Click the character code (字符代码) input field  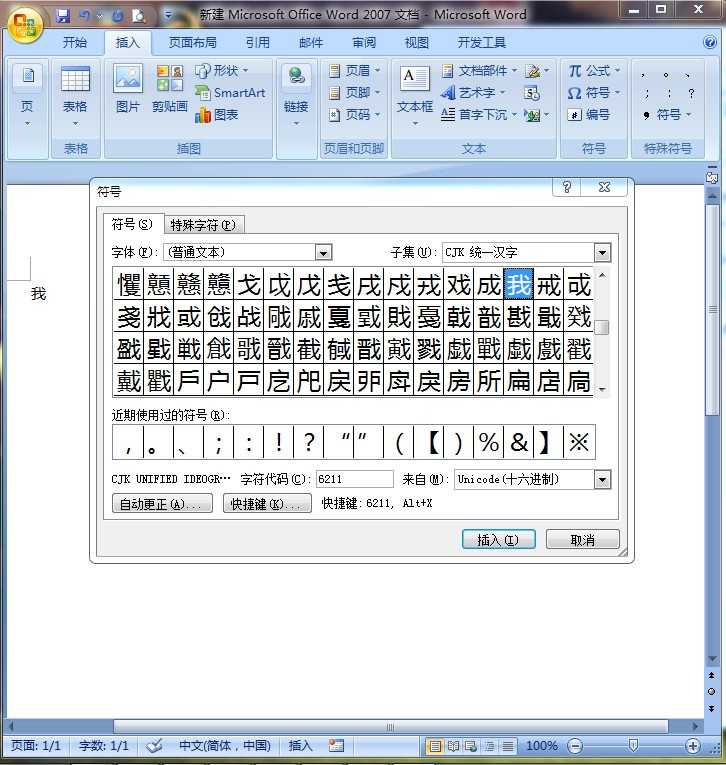tap(355, 479)
